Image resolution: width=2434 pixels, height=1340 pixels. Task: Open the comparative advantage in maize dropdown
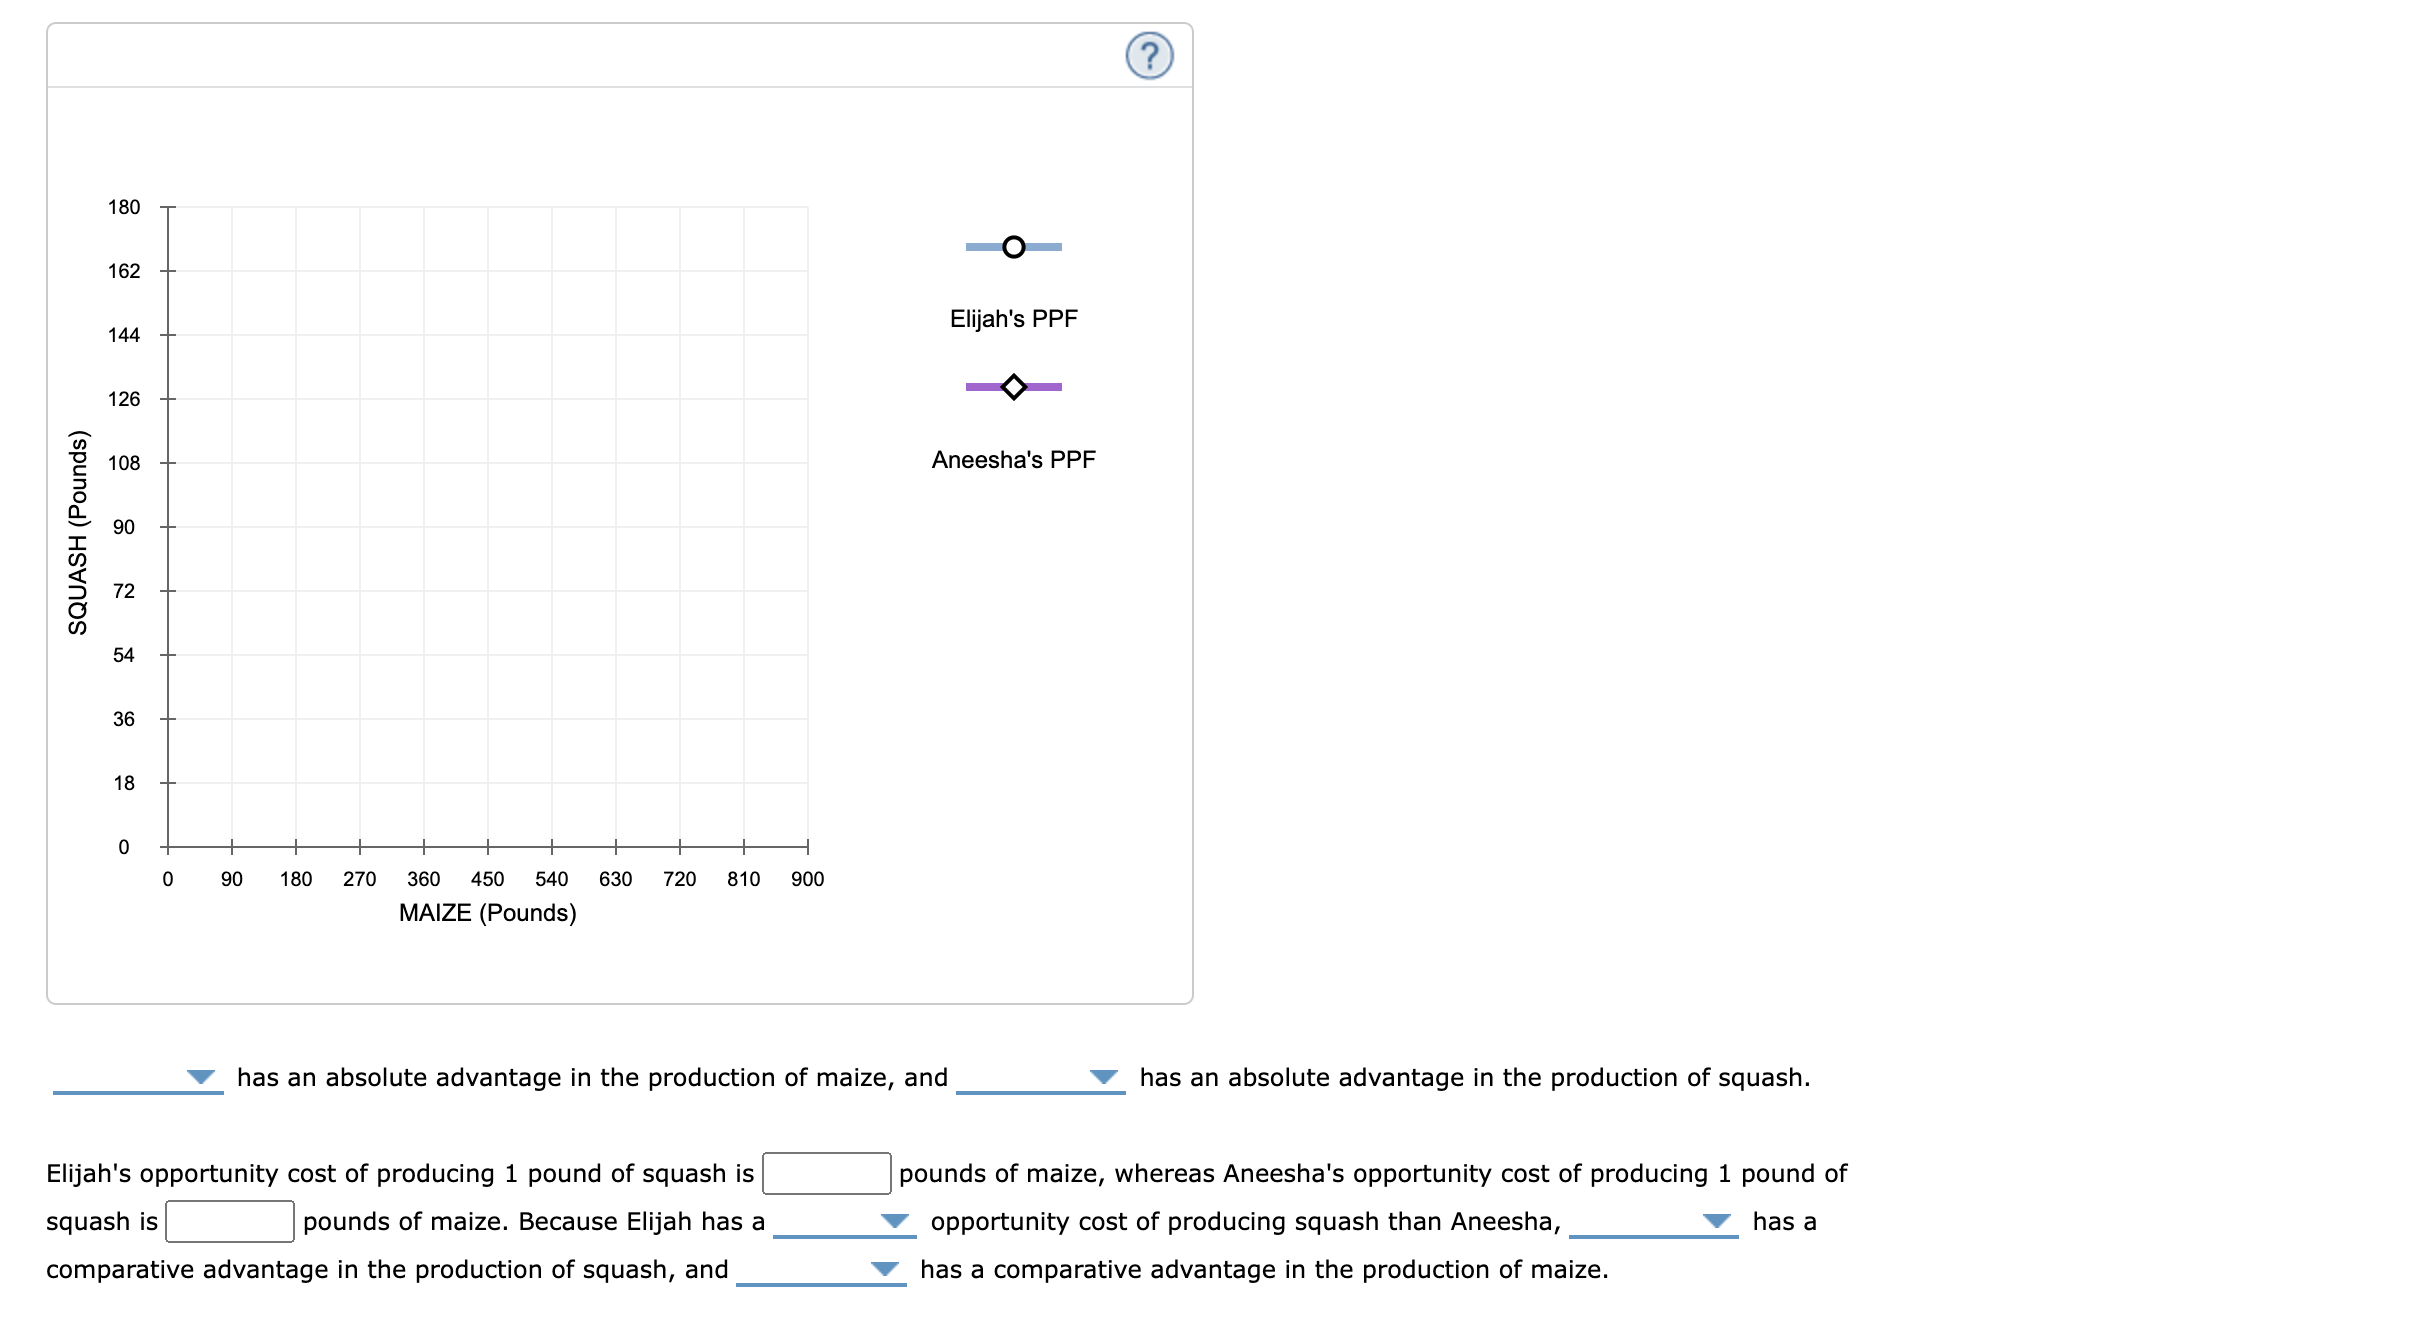tap(822, 1271)
